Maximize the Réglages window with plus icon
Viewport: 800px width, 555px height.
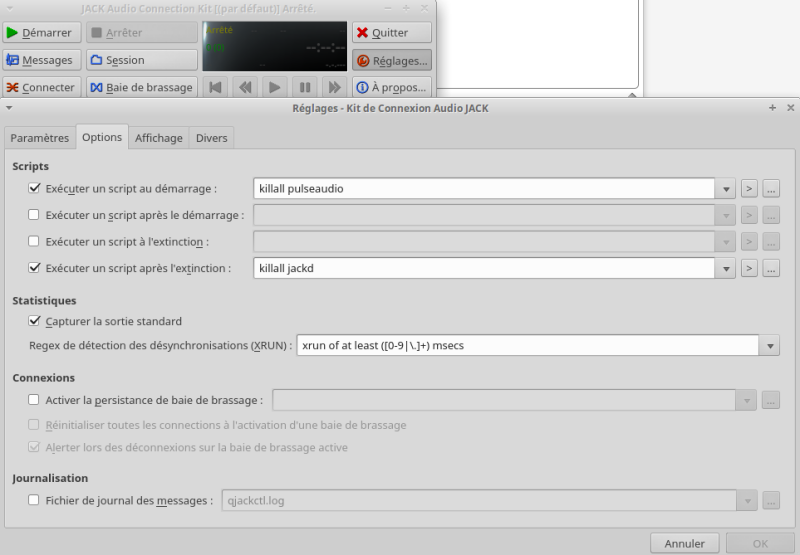click(772, 108)
